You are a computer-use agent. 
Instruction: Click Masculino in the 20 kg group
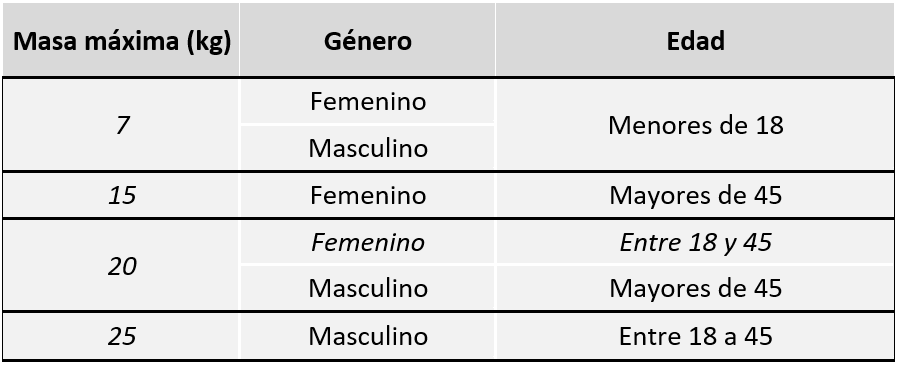click(368, 289)
